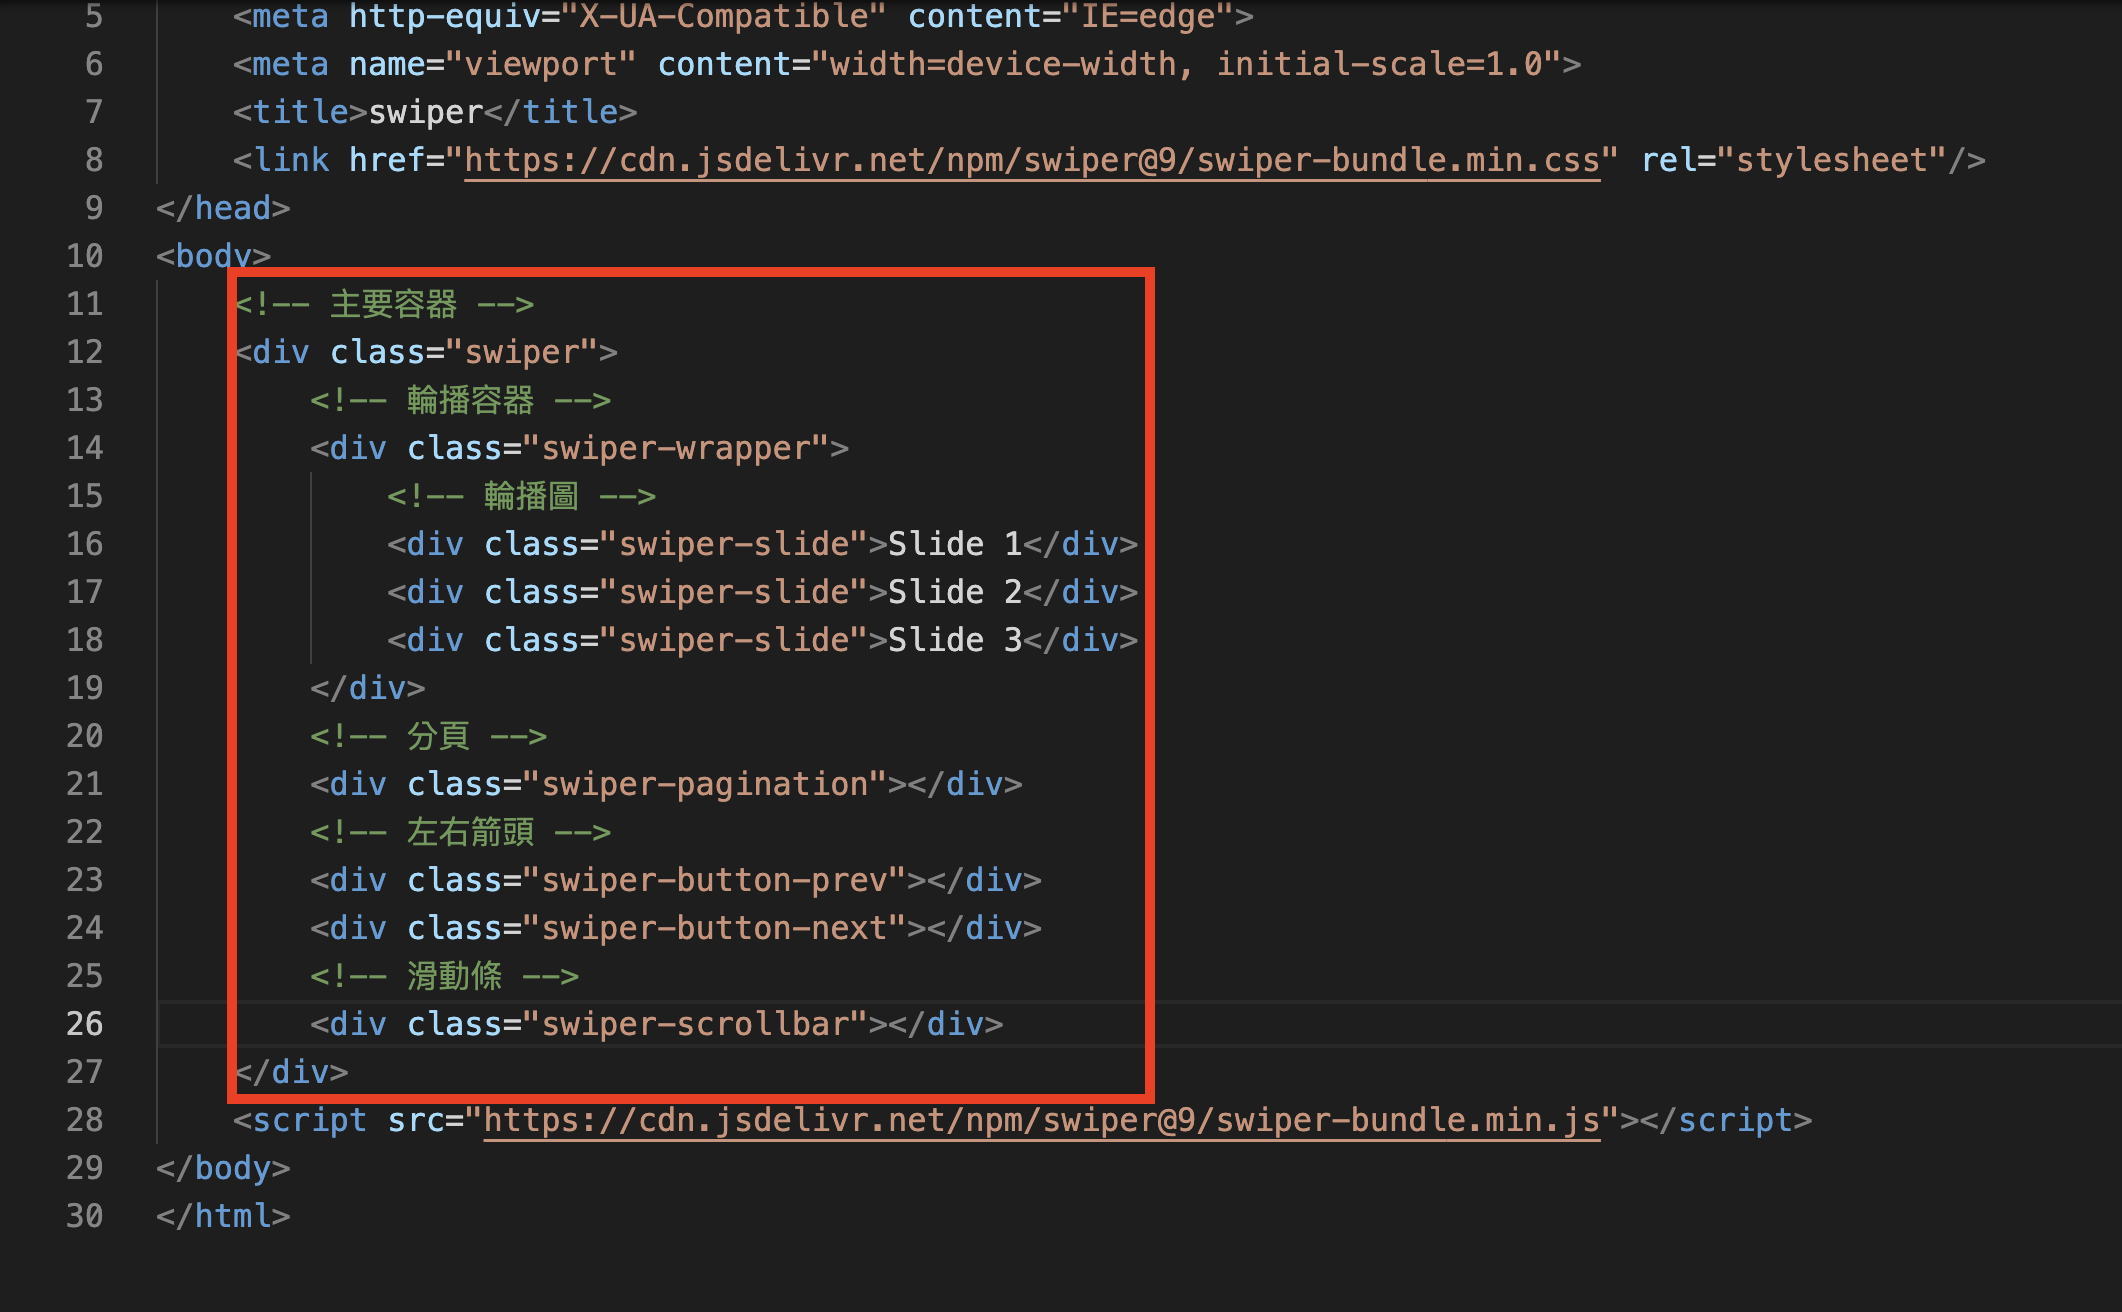Click the "swiper-scrollbar" class value
The height and width of the screenshot is (1312, 2122).
(x=694, y=1024)
